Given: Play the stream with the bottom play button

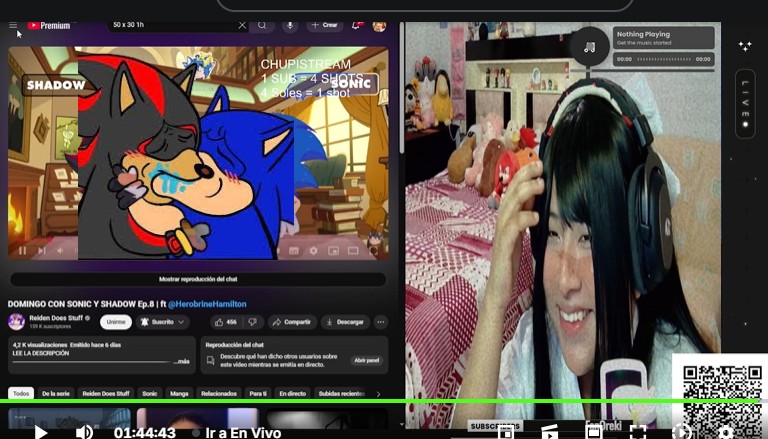Looking at the screenshot, I should point(41,433).
